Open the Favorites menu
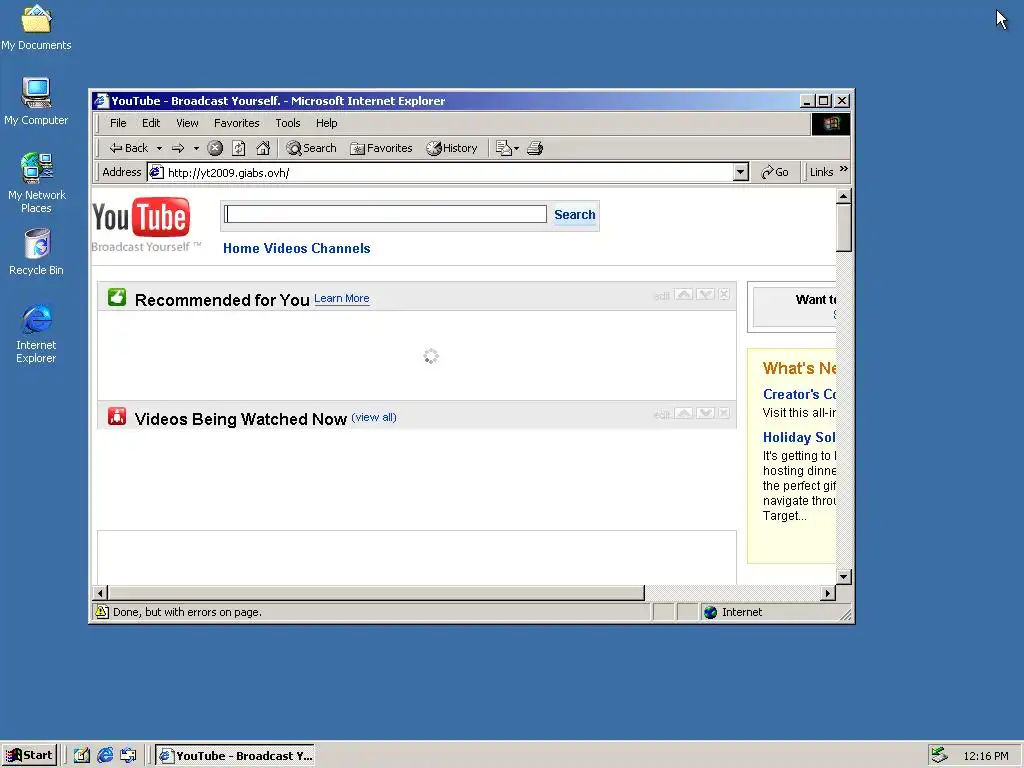1024x768 pixels. pyautogui.click(x=236, y=123)
